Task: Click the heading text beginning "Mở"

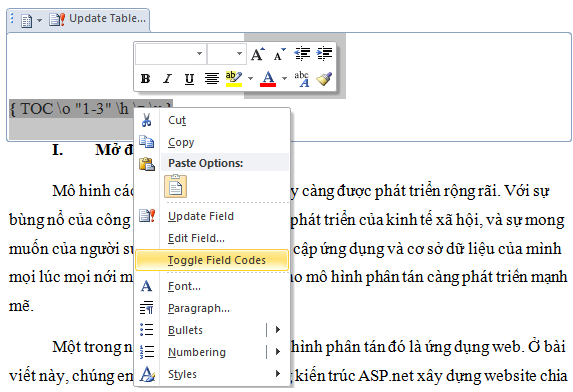Action: tap(114, 149)
